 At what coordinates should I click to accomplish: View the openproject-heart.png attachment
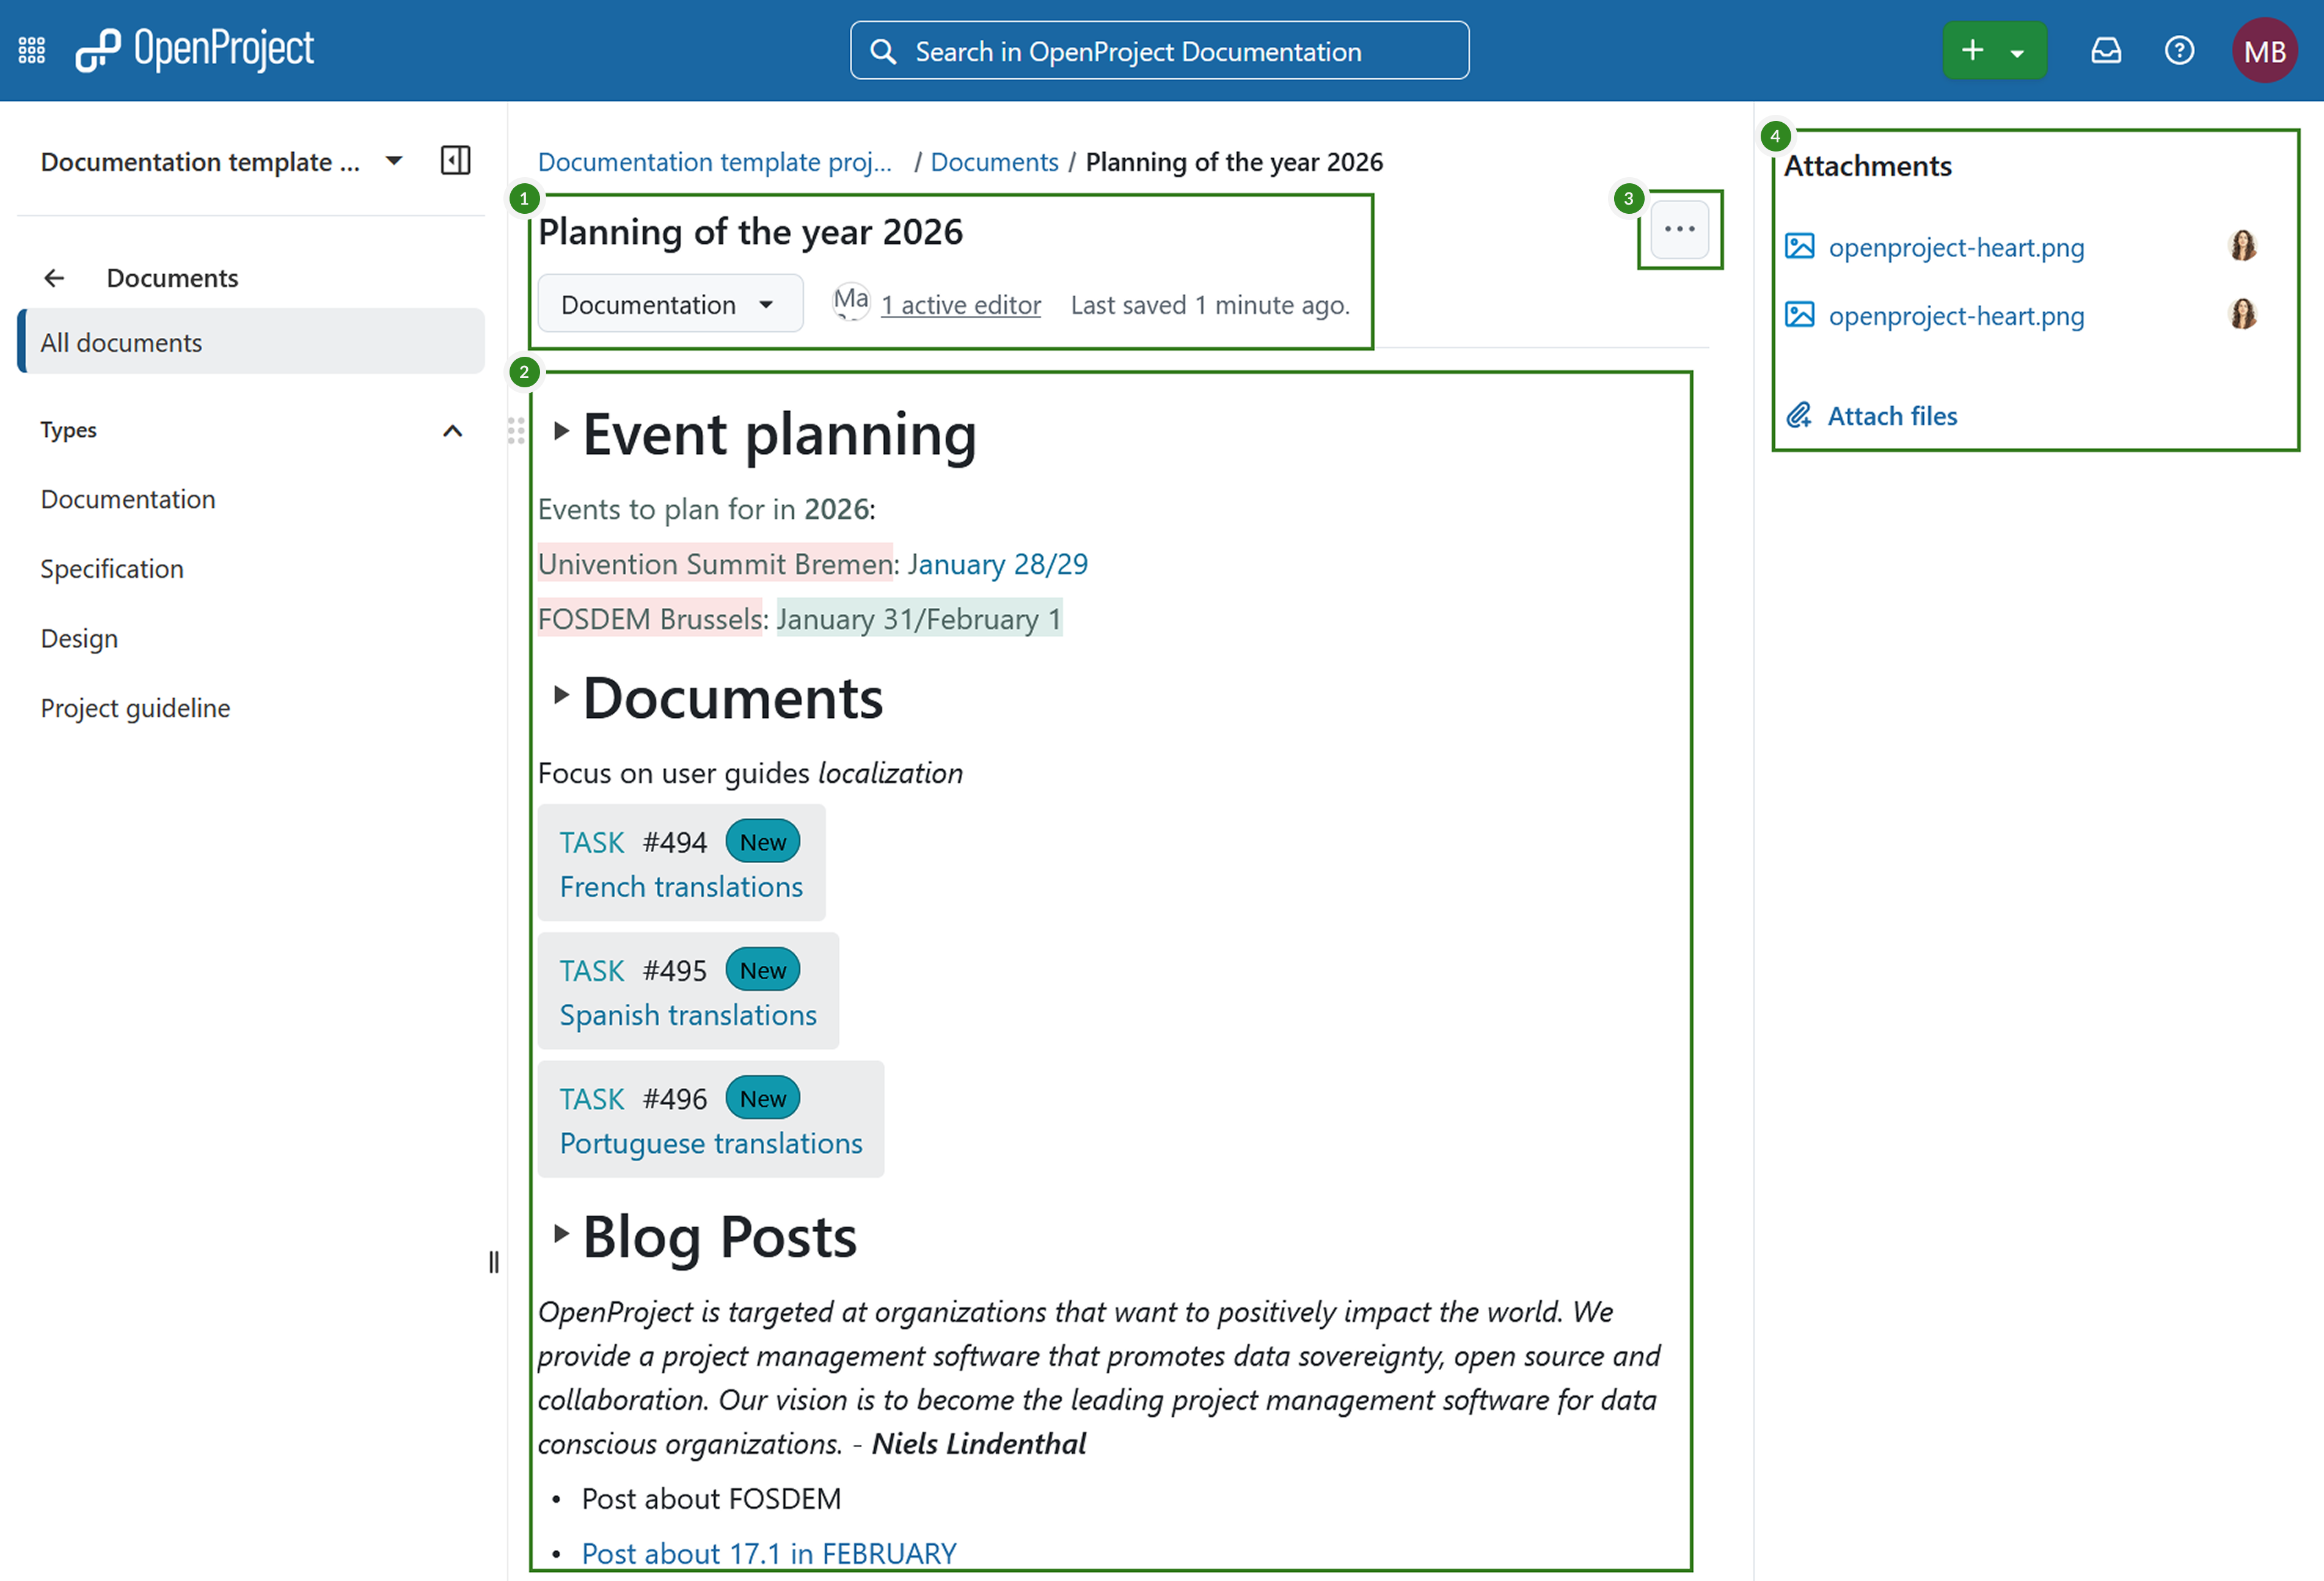(x=1955, y=247)
